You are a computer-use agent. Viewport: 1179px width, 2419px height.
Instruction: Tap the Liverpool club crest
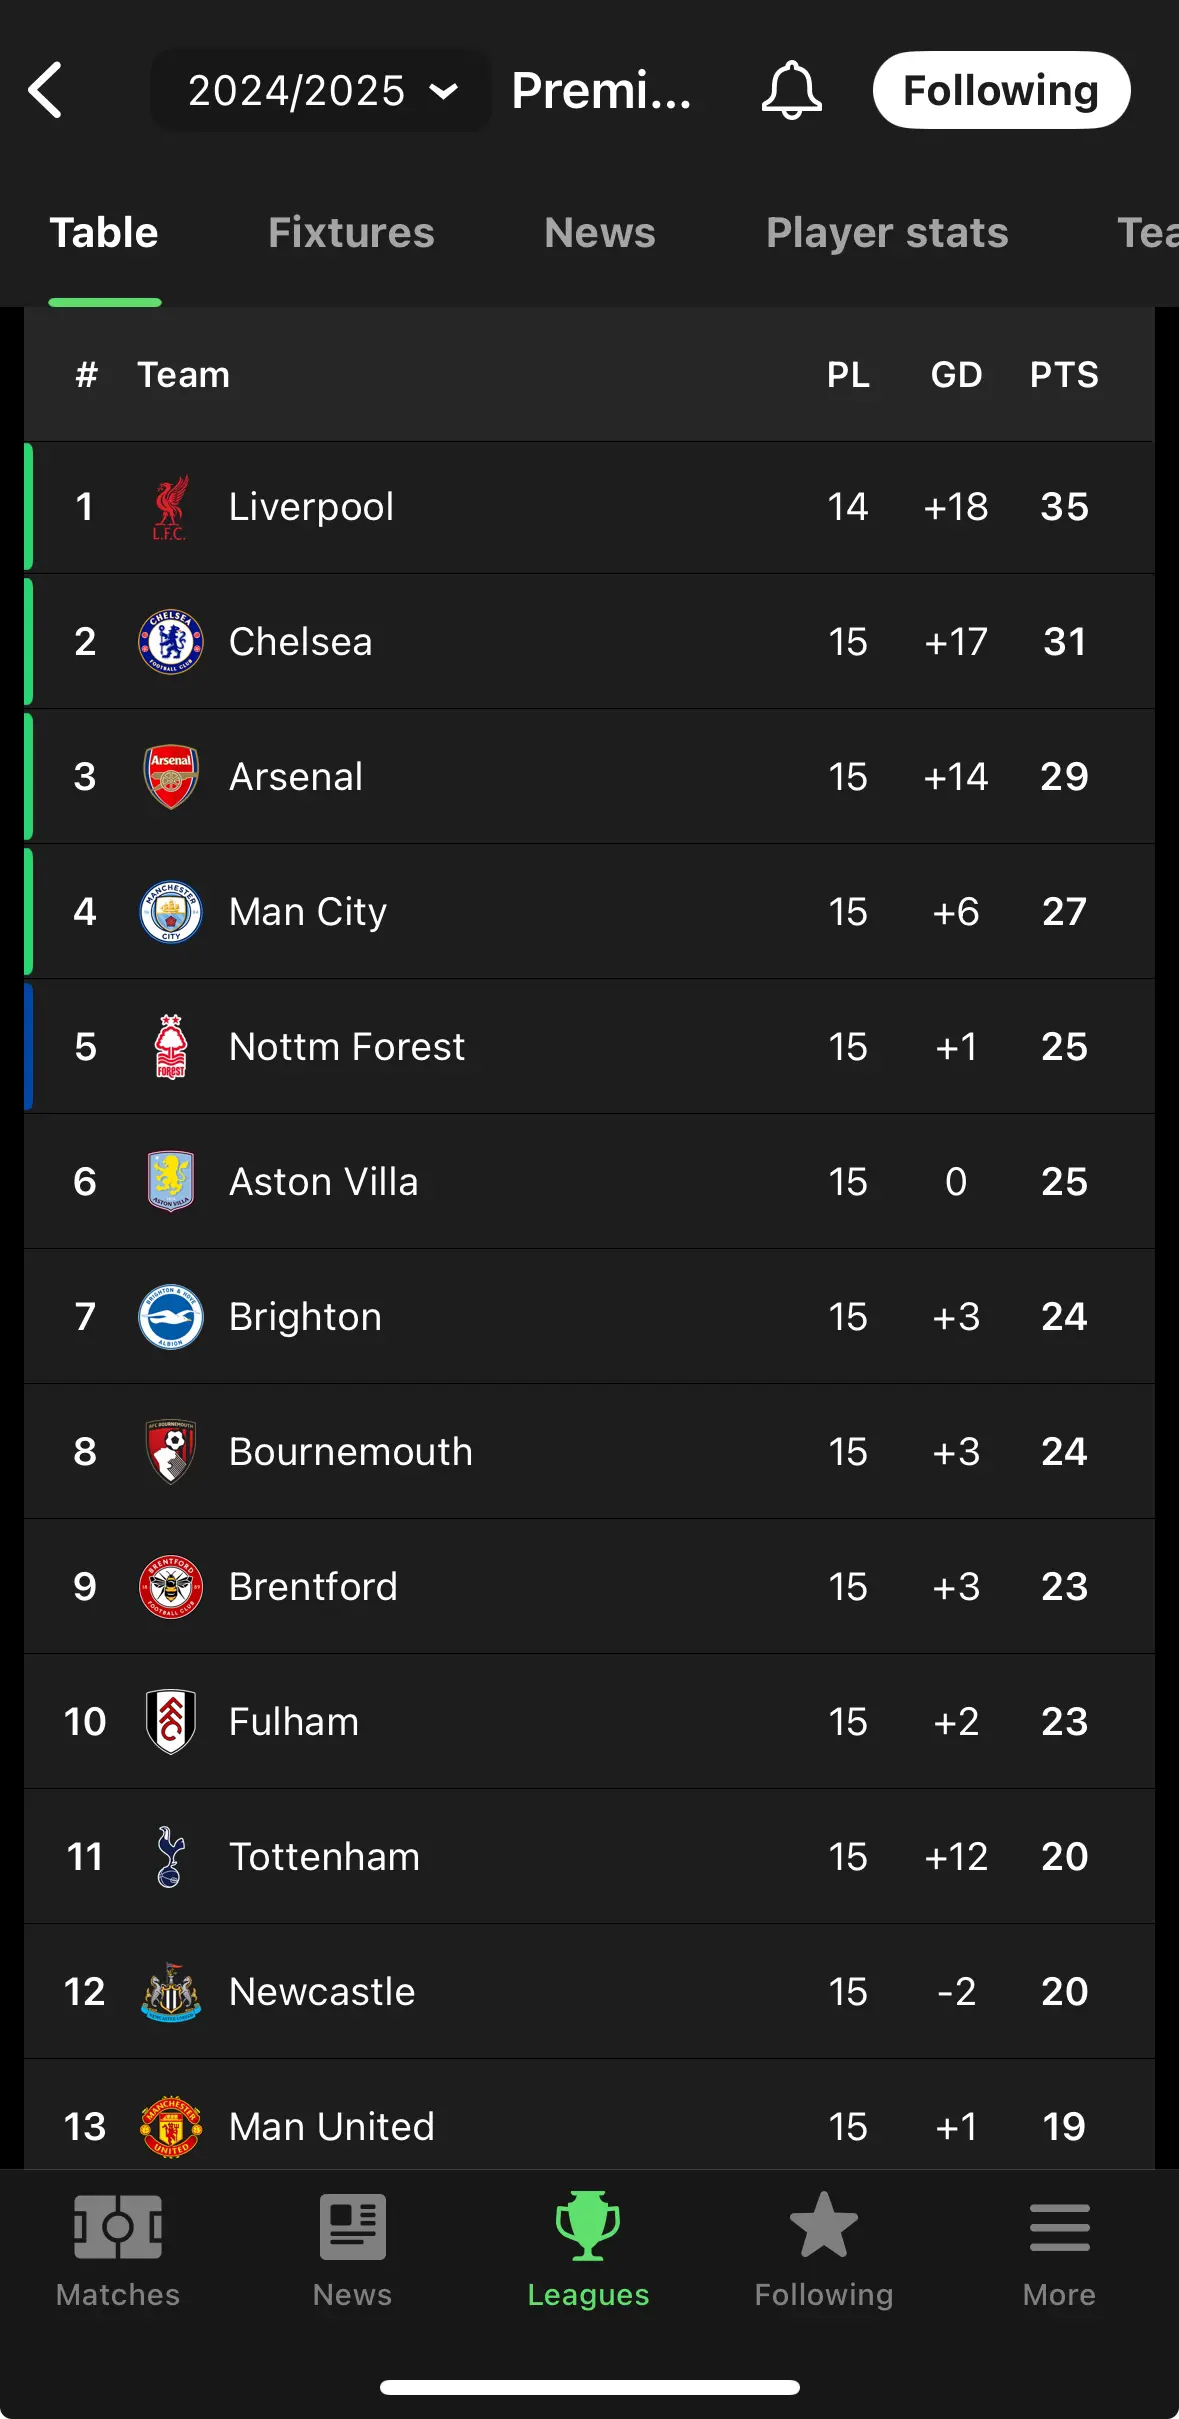pyautogui.click(x=170, y=507)
